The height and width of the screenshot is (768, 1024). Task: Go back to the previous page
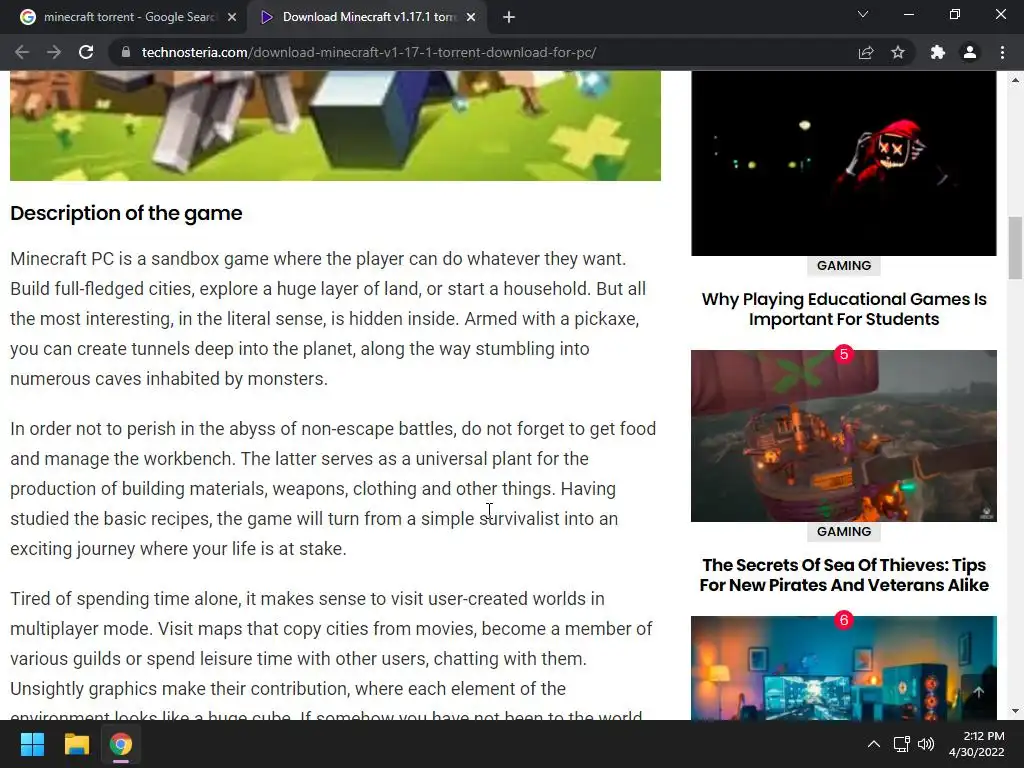point(22,52)
